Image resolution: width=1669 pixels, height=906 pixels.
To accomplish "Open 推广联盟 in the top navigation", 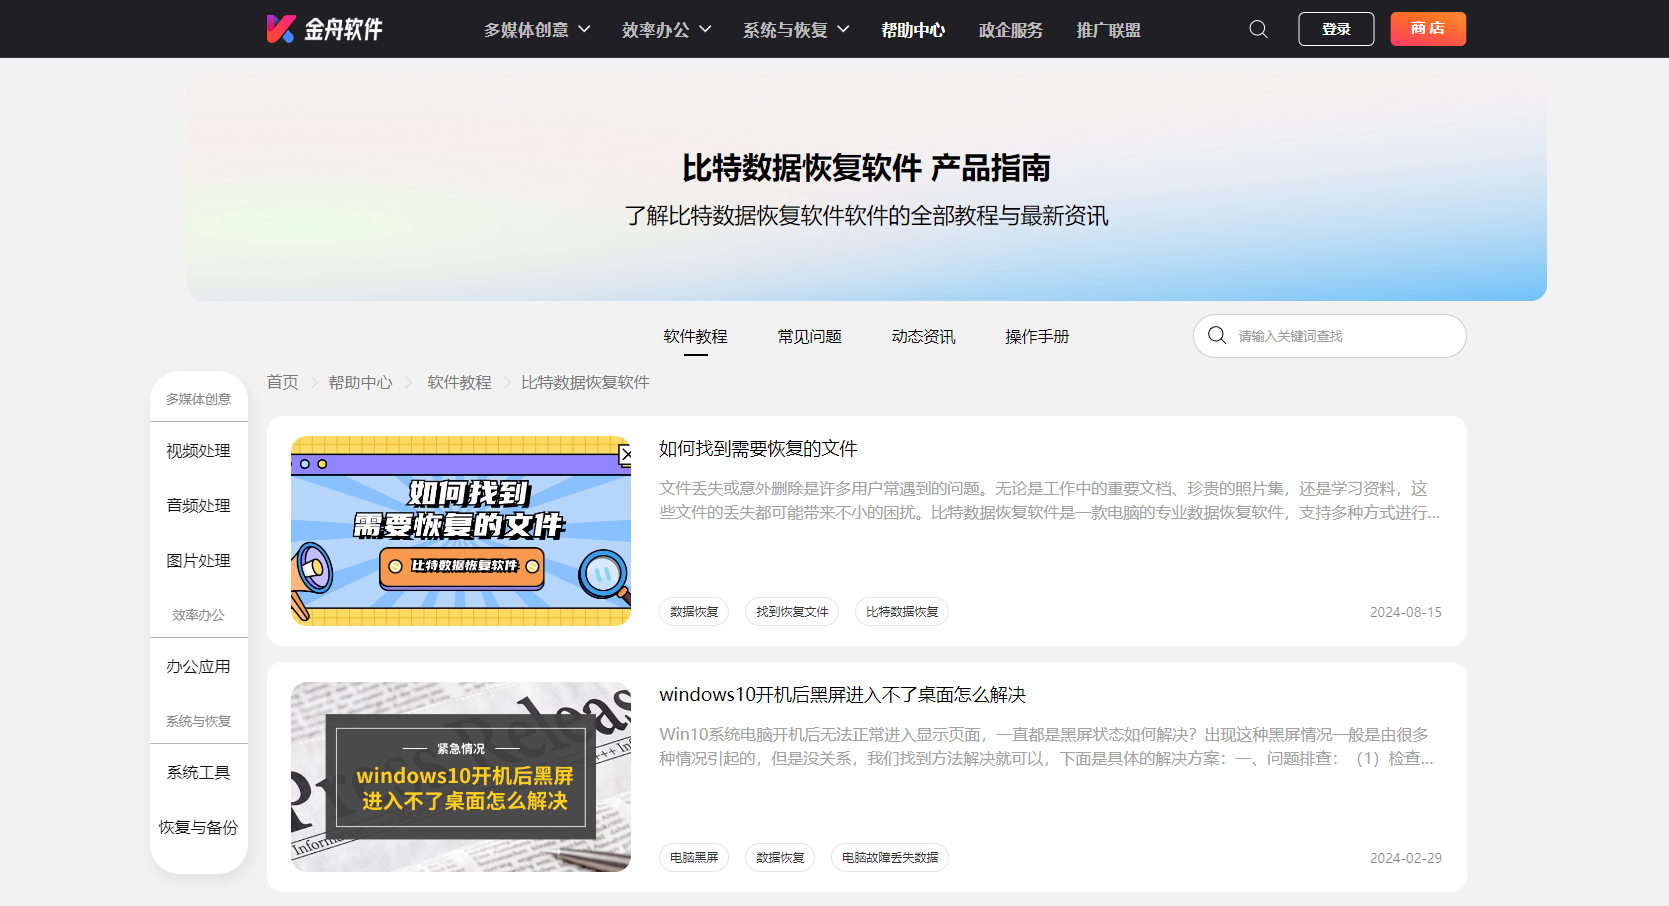I will pos(1109,30).
